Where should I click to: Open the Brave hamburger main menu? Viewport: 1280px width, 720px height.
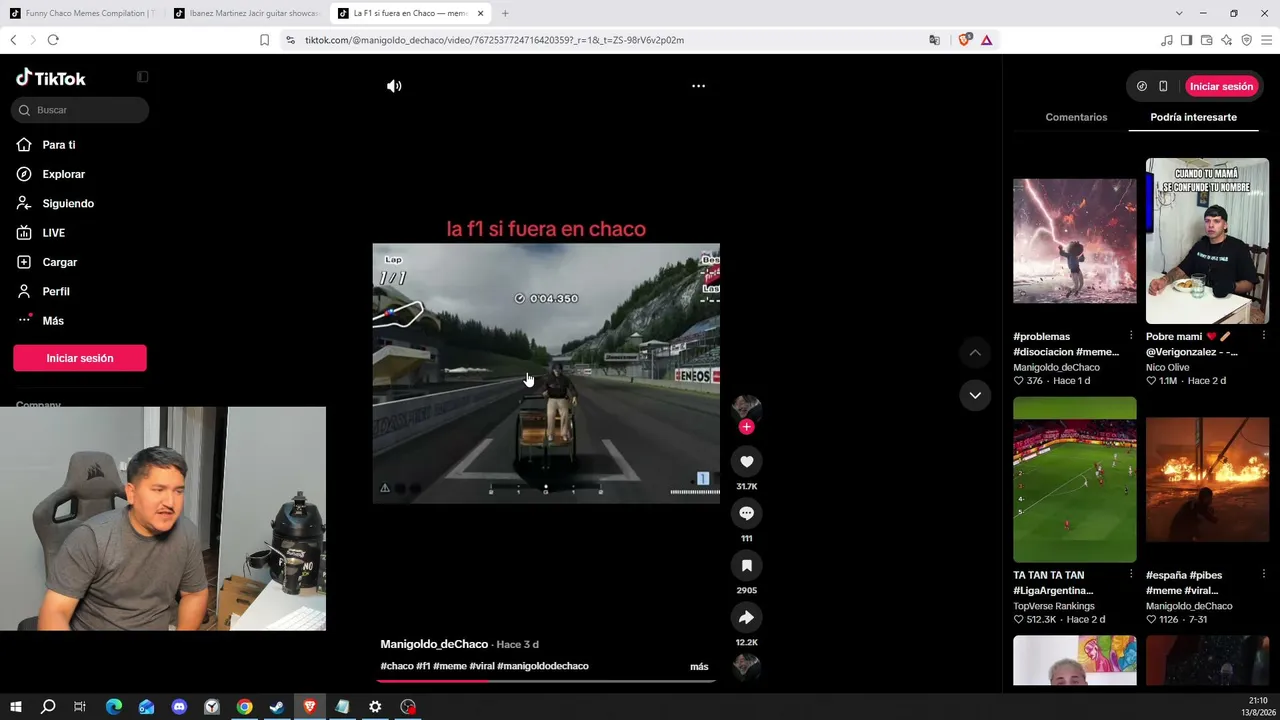(1267, 40)
